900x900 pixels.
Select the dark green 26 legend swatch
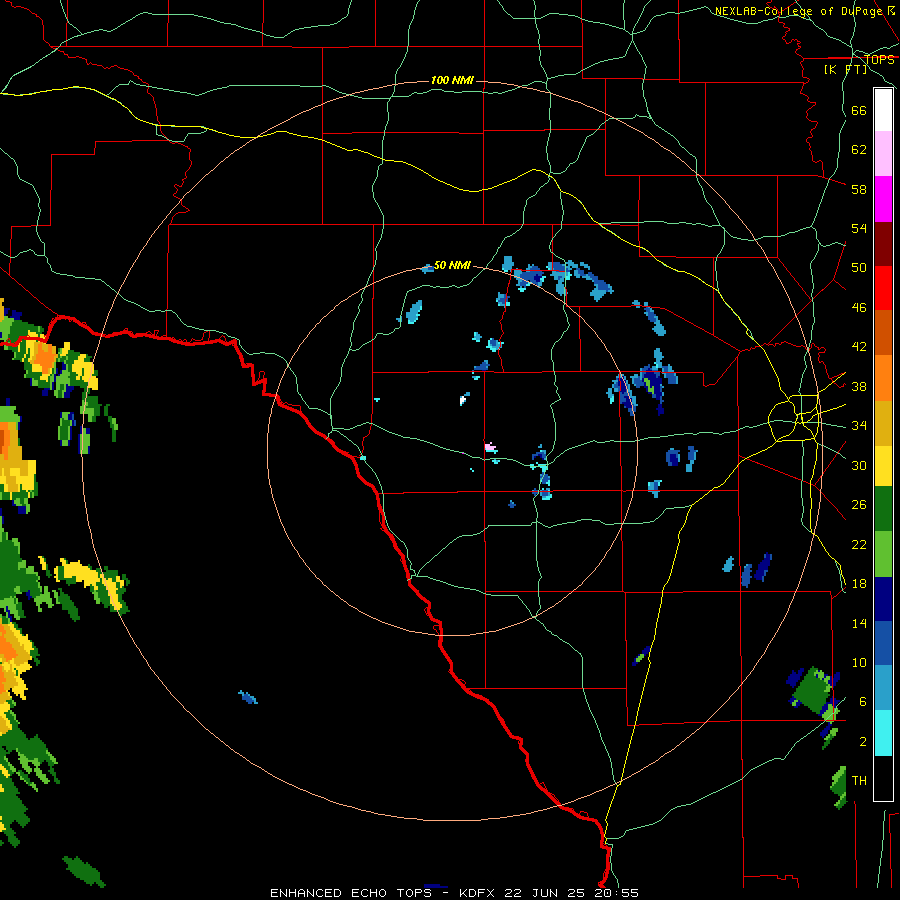point(883,508)
